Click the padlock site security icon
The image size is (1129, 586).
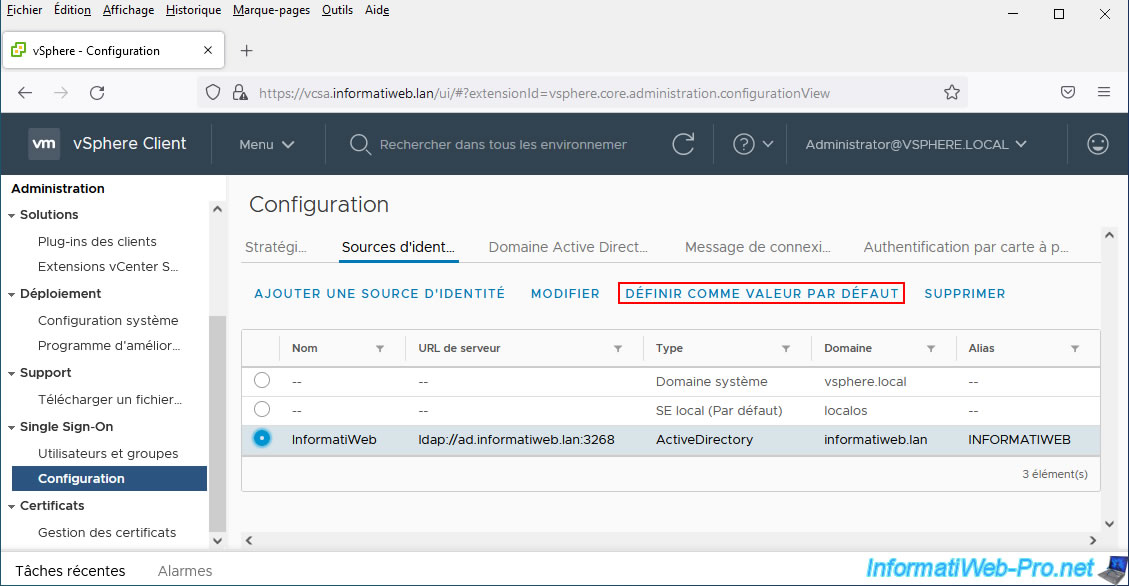[x=240, y=93]
